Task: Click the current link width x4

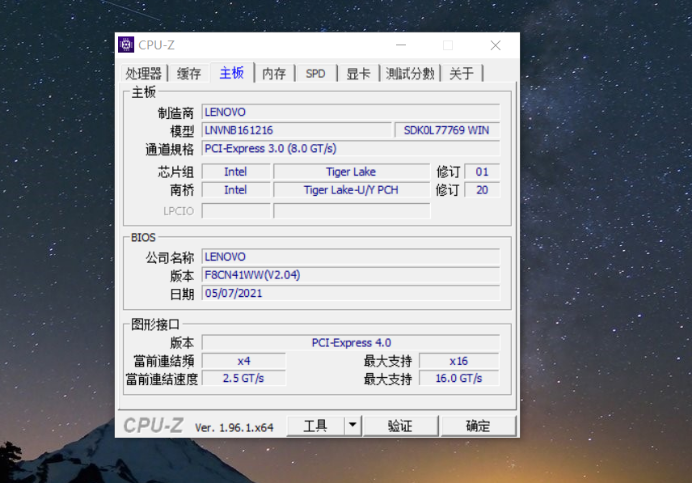Action: [x=244, y=361]
